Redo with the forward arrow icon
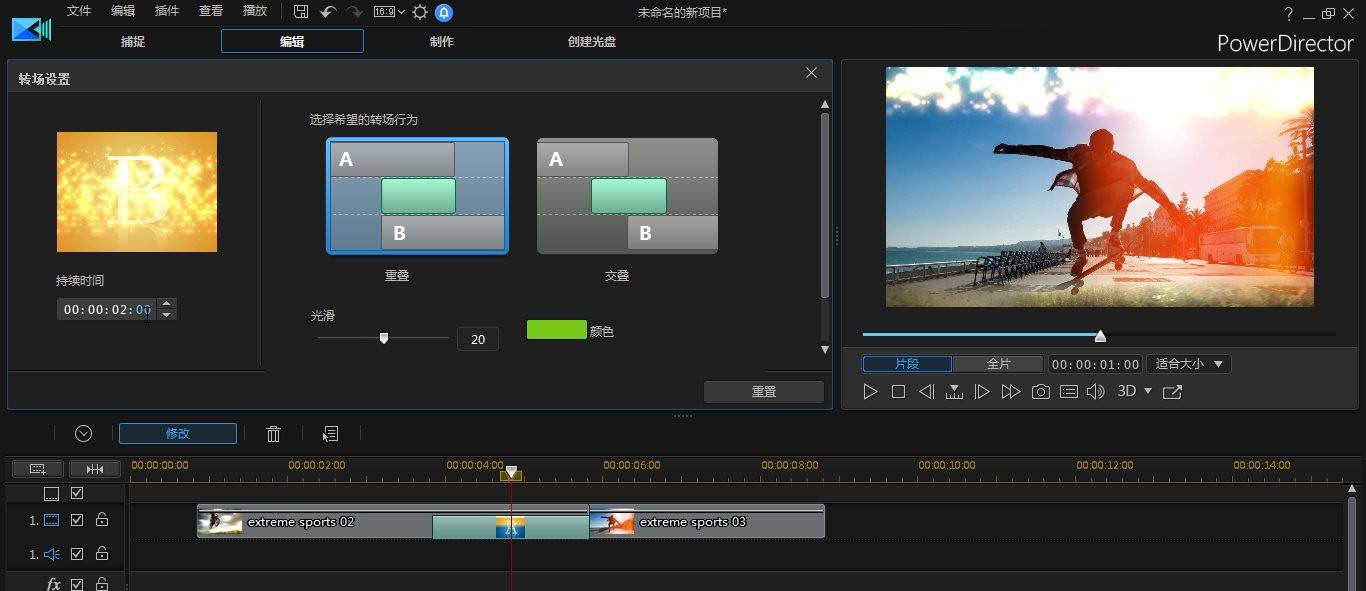This screenshot has height=591, width=1366. click(354, 12)
